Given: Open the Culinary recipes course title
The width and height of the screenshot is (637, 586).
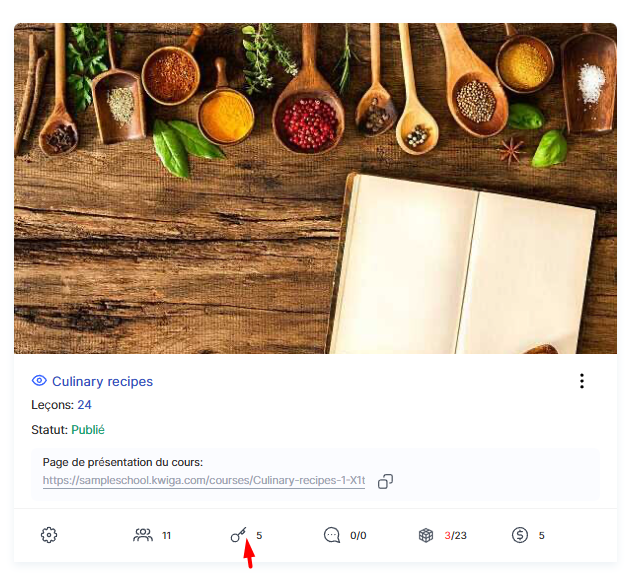Looking at the screenshot, I should [x=102, y=382].
